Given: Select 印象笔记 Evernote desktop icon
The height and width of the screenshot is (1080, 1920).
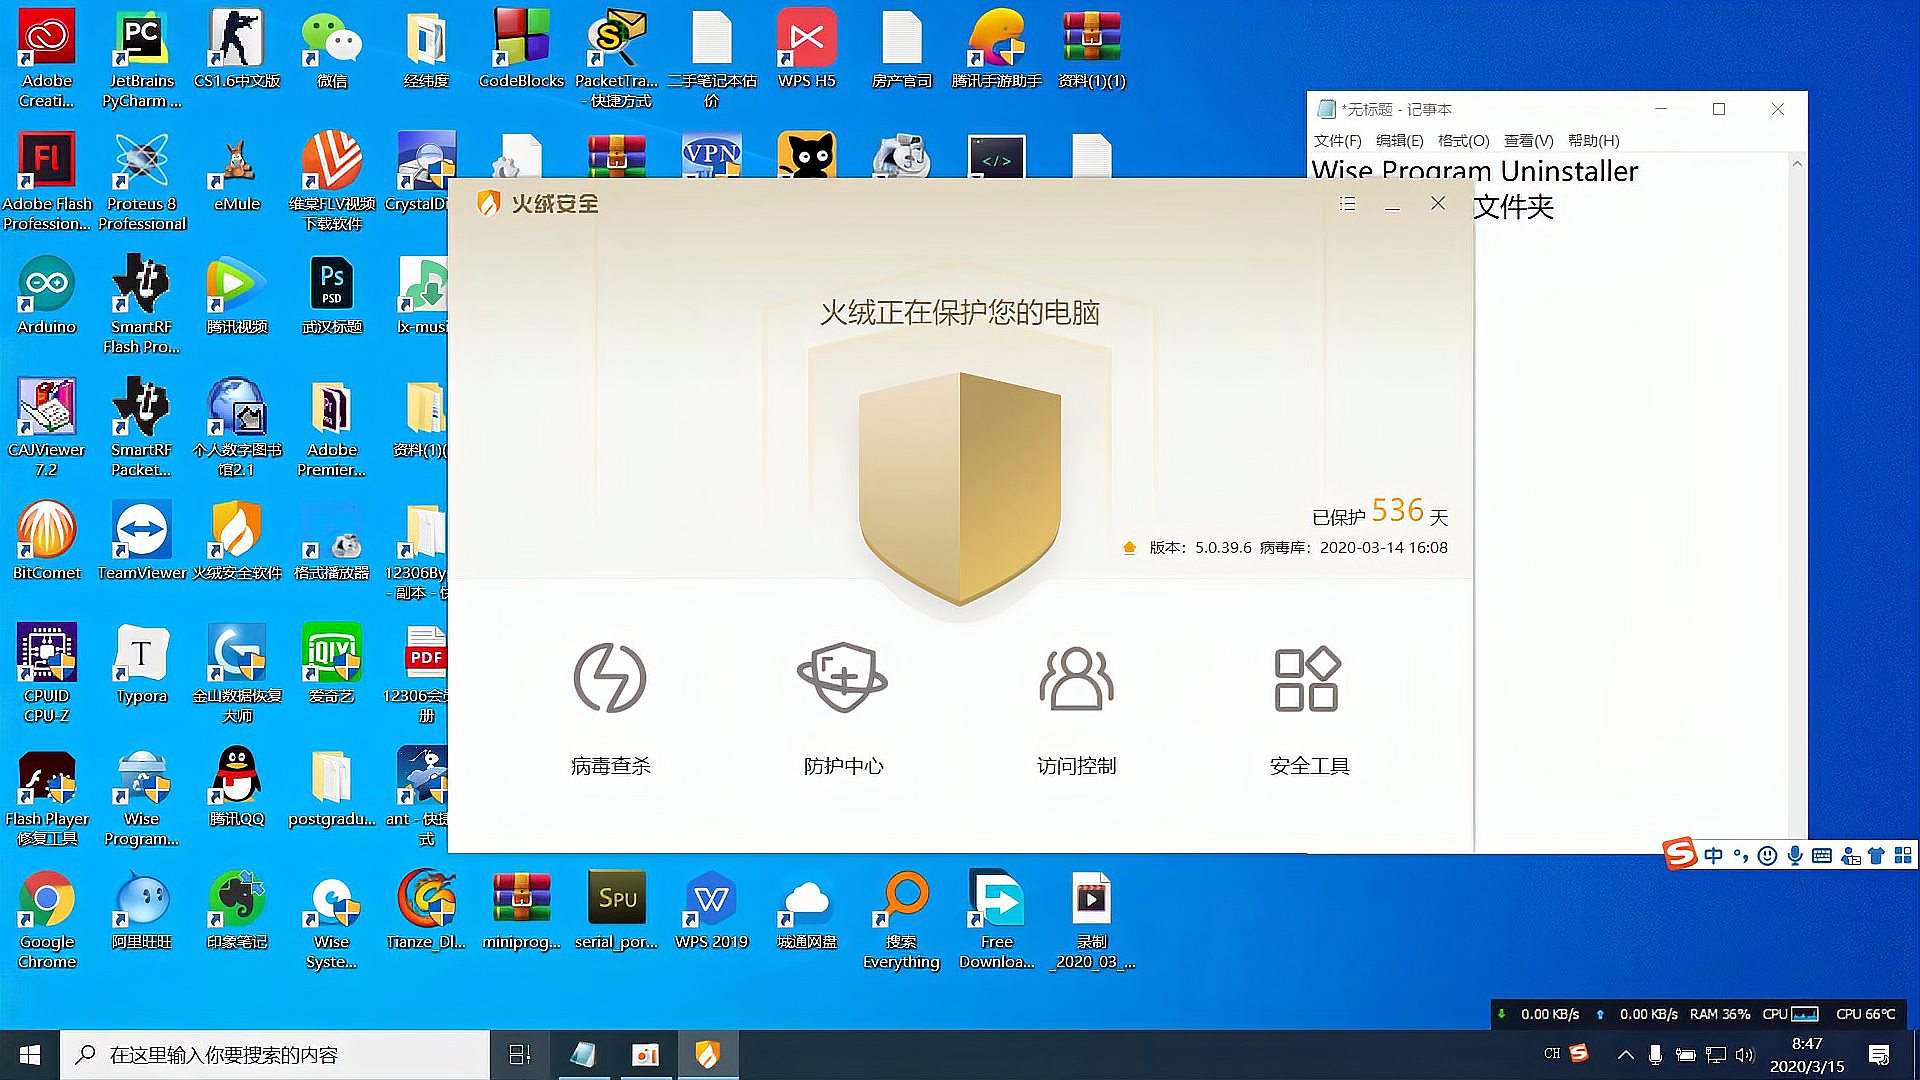Looking at the screenshot, I should click(x=237, y=910).
